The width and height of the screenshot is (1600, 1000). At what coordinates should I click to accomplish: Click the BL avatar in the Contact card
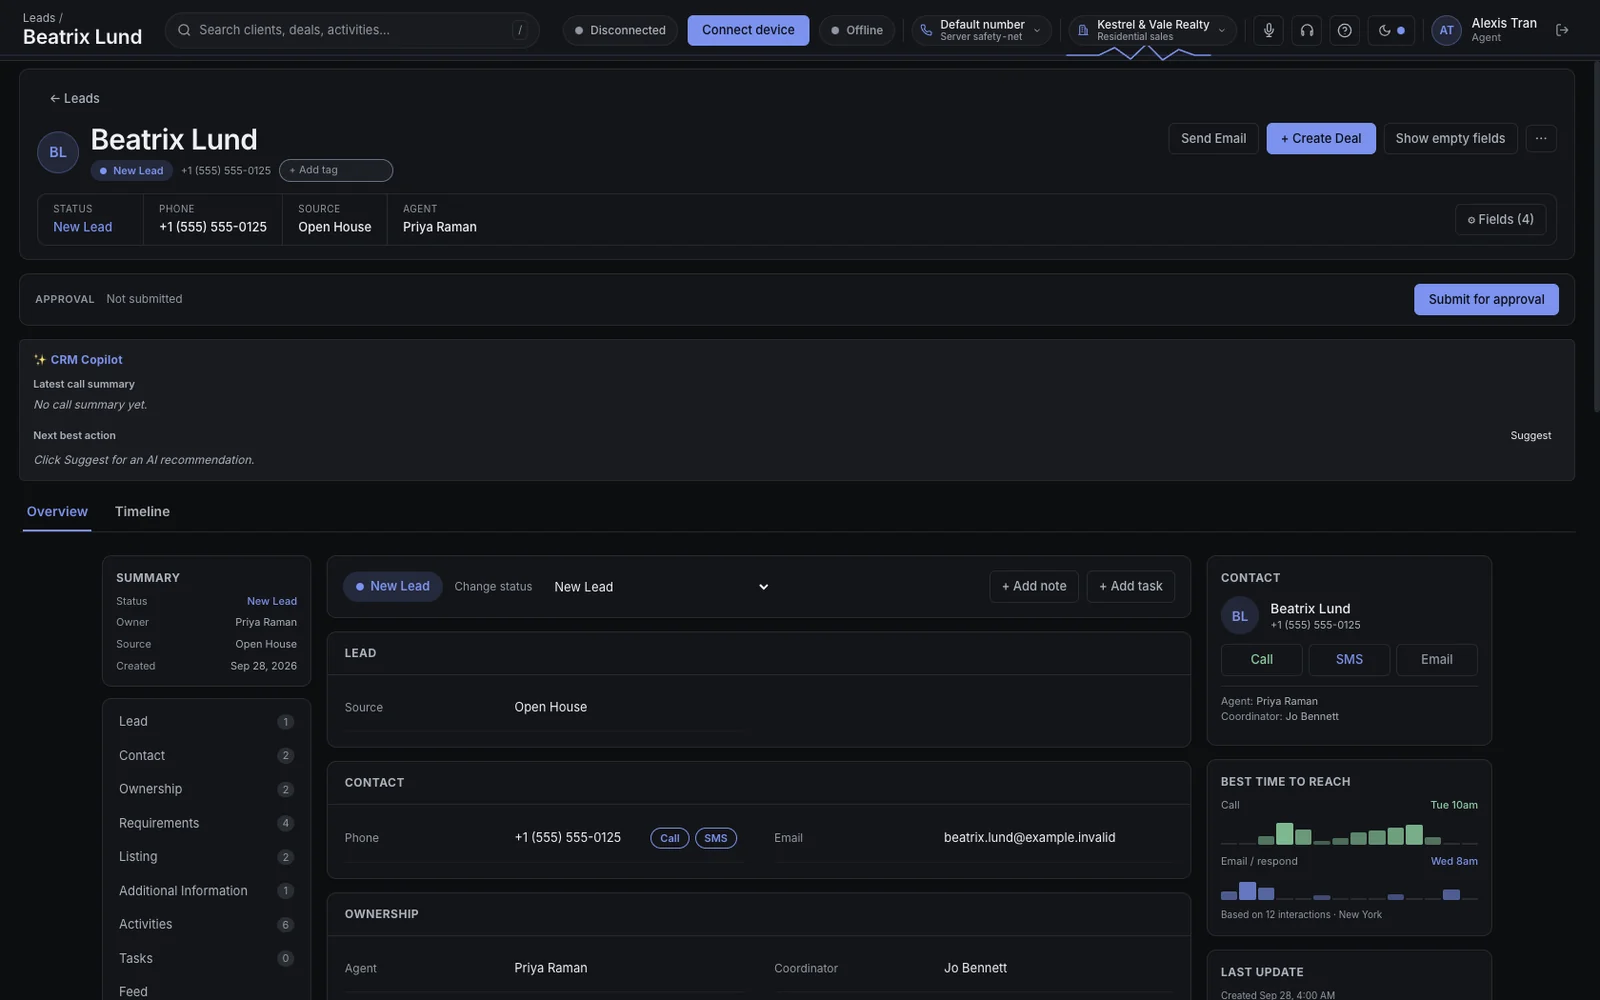point(1240,616)
